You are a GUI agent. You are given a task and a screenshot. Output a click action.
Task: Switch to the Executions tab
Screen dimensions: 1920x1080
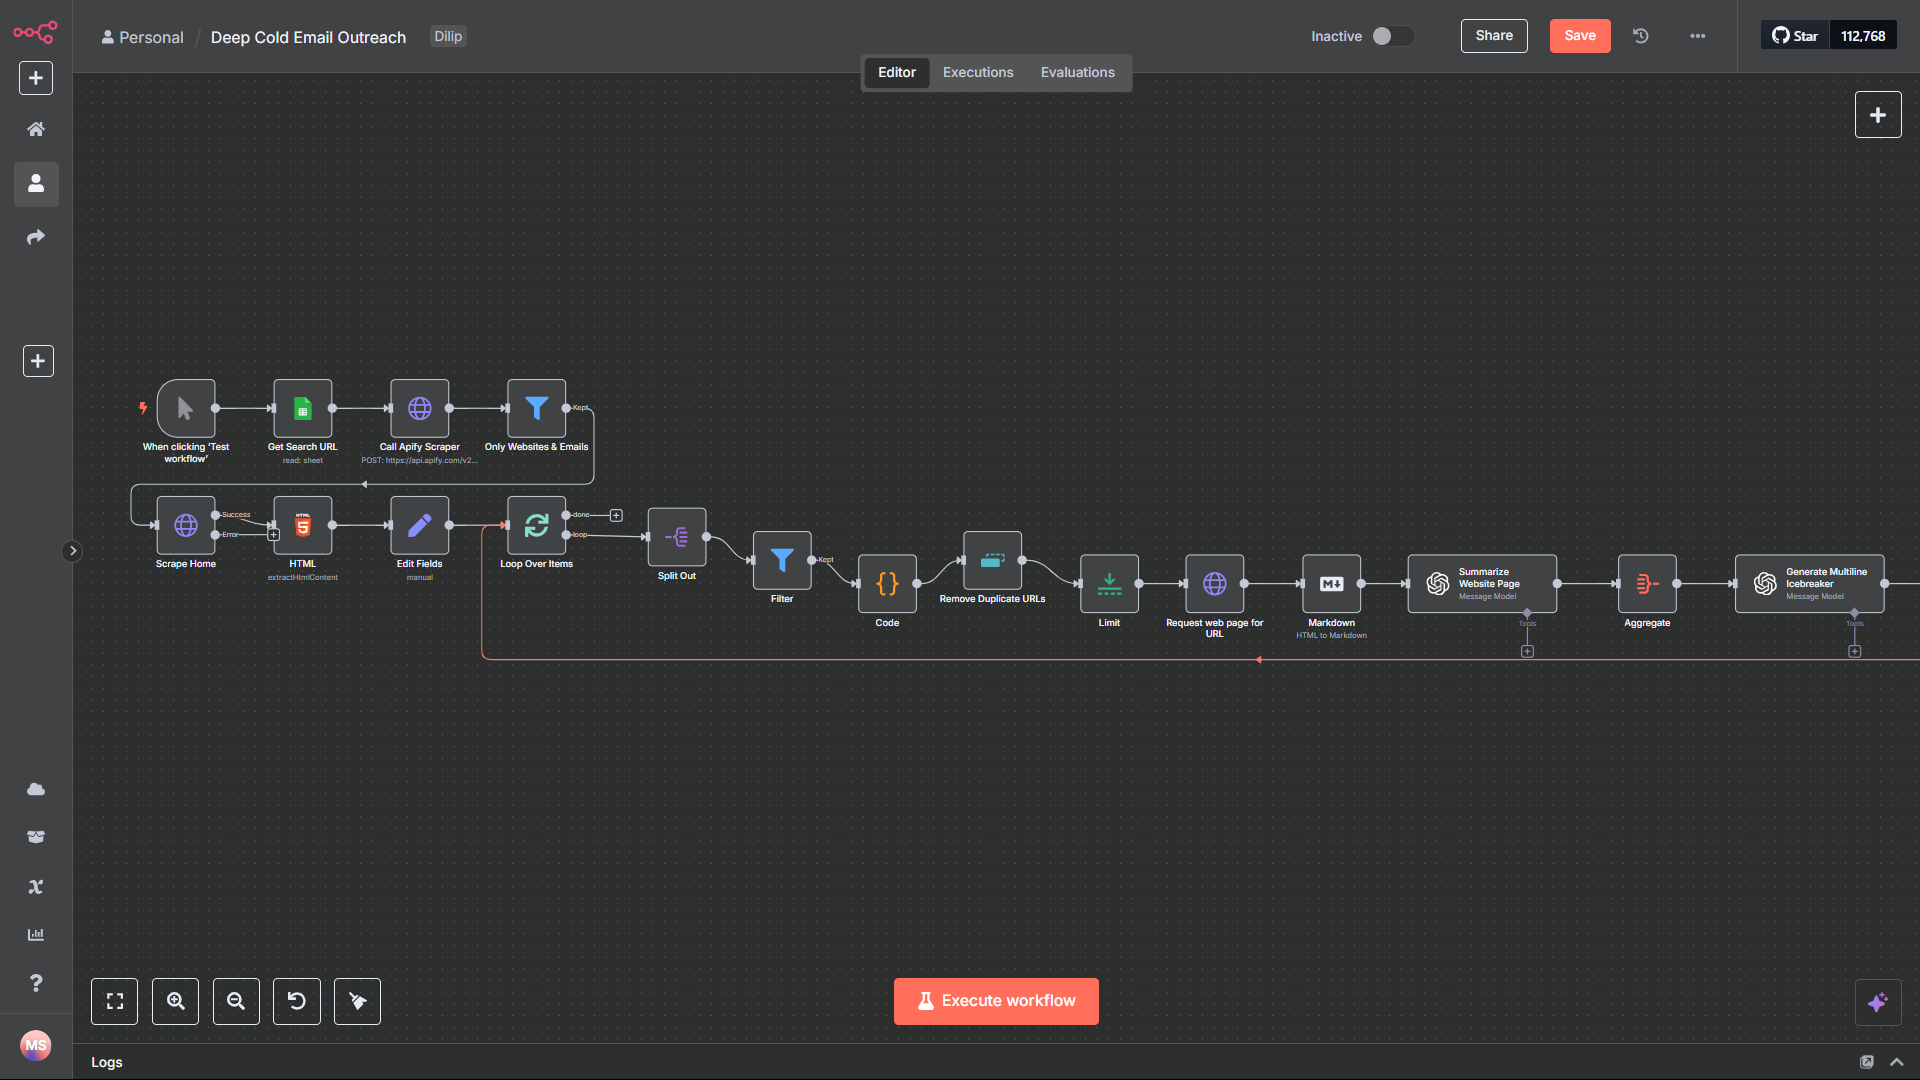pos(977,72)
